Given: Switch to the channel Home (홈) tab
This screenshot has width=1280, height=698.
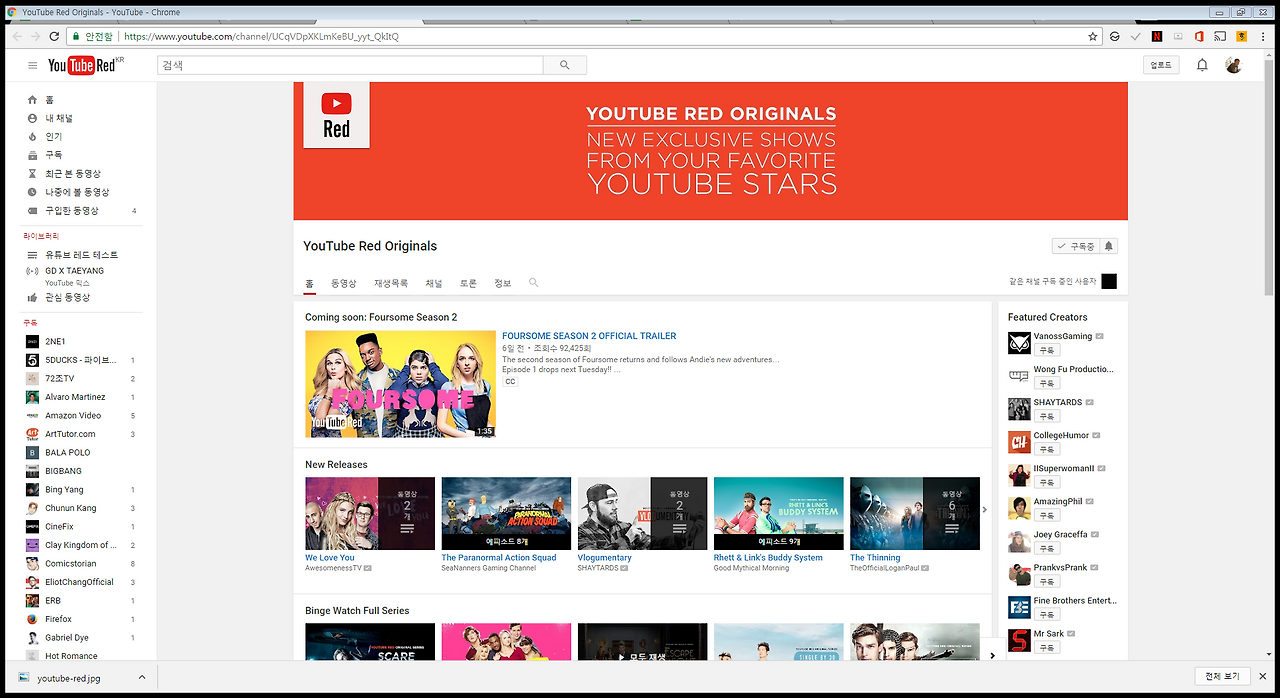Looking at the screenshot, I should pos(310,284).
